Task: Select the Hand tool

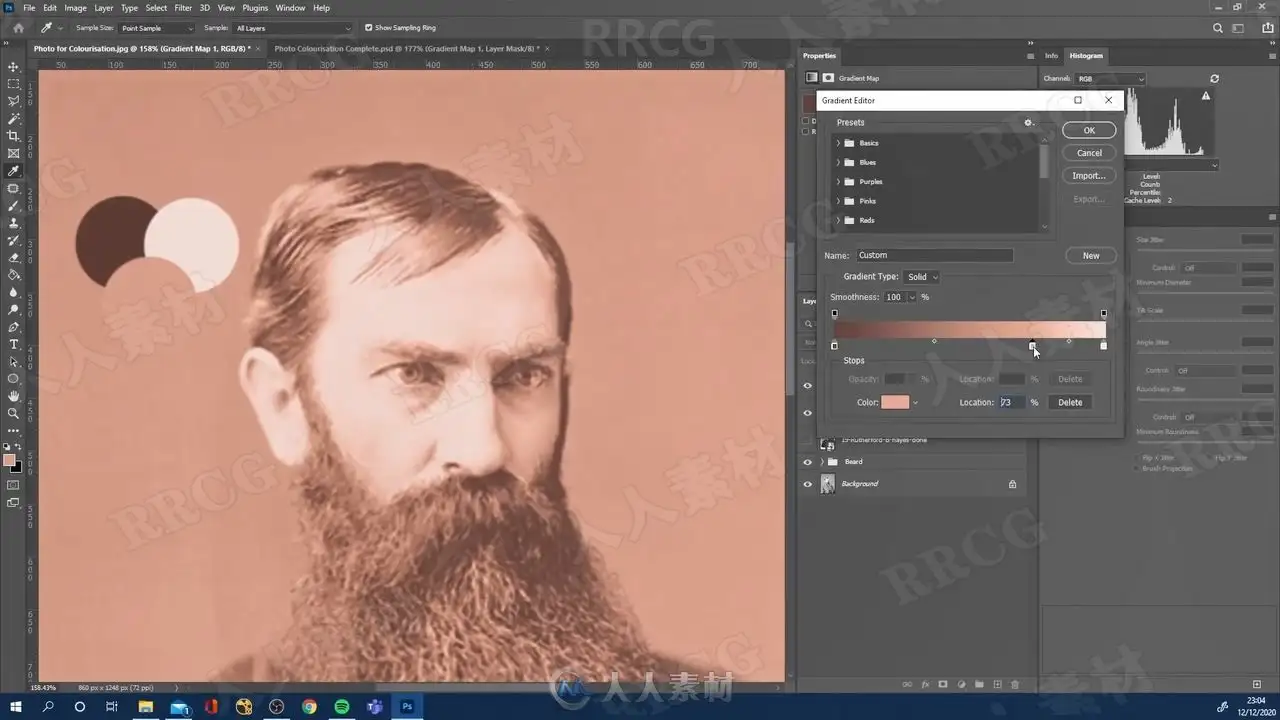Action: click(14, 397)
